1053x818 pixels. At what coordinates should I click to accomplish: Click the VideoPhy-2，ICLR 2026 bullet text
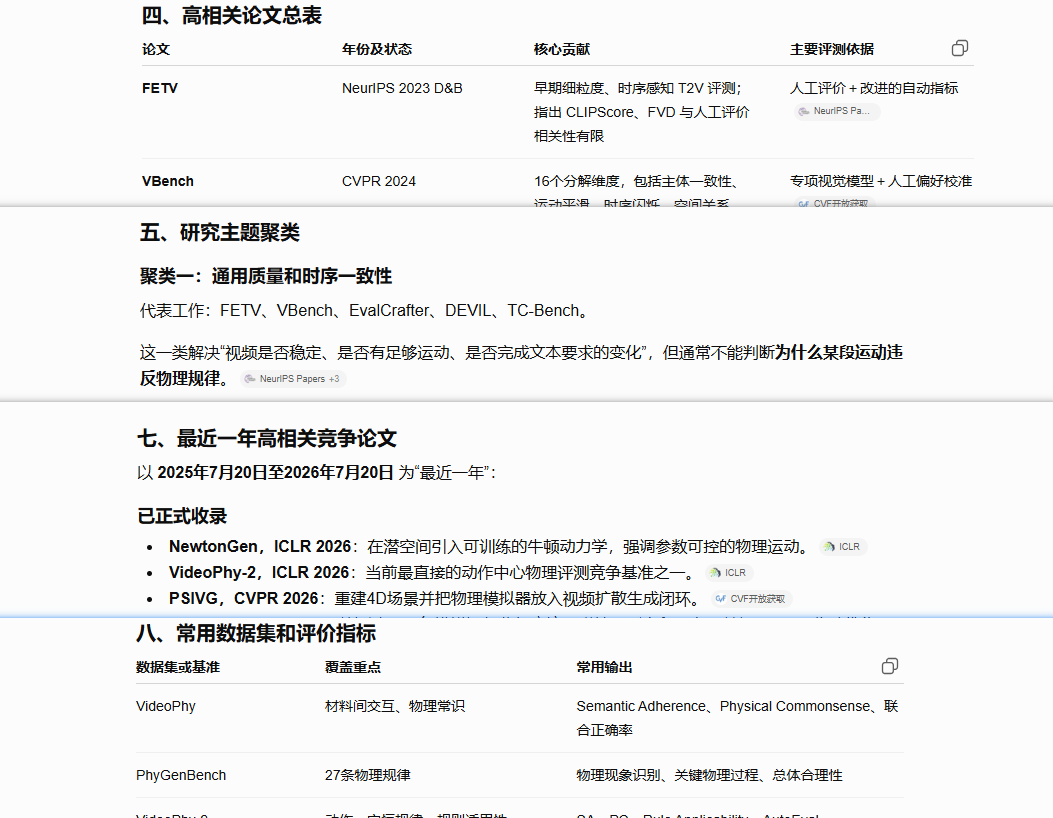tap(434, 573)
